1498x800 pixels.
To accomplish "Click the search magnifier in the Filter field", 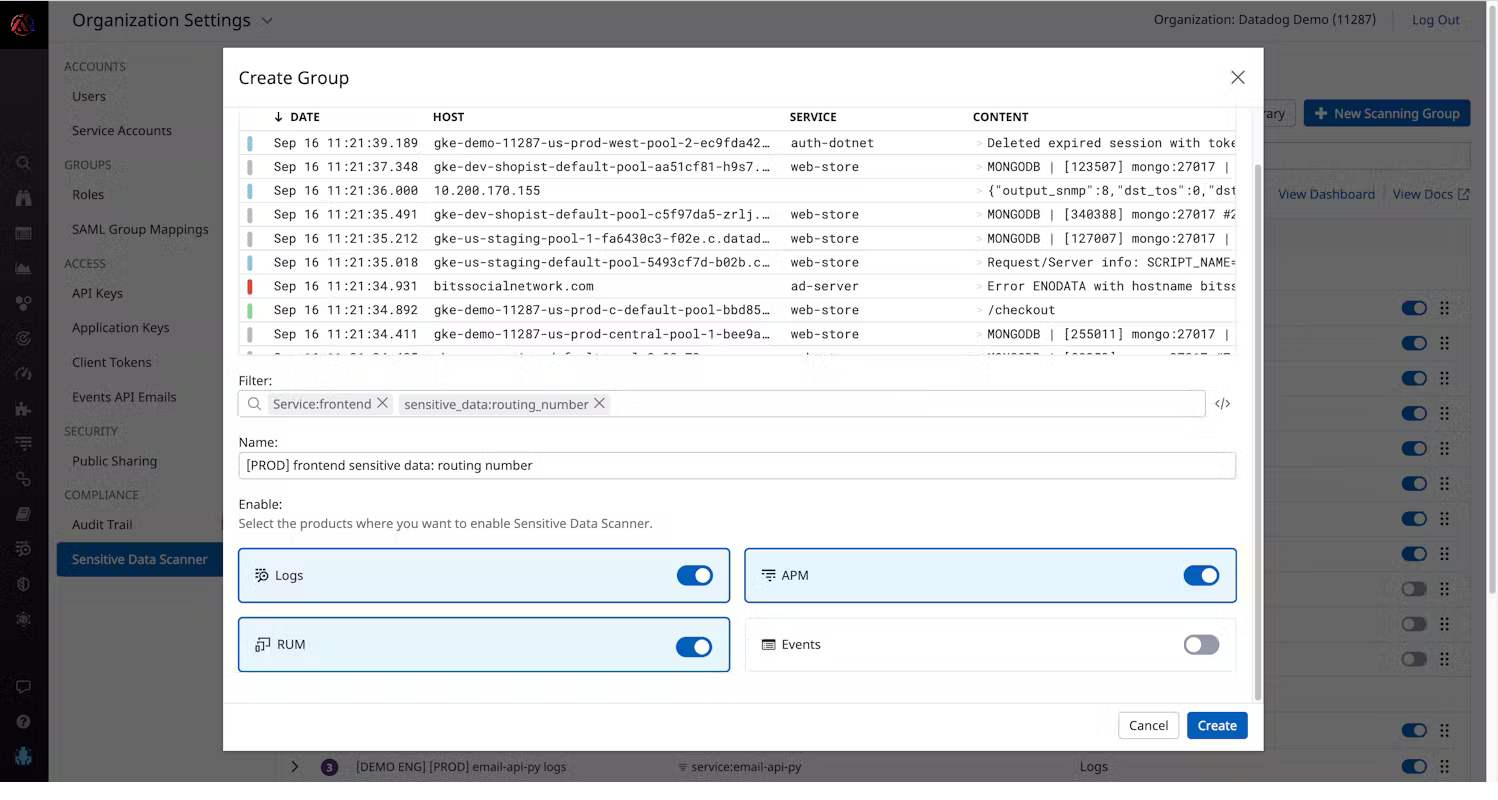I will (254, 404).
